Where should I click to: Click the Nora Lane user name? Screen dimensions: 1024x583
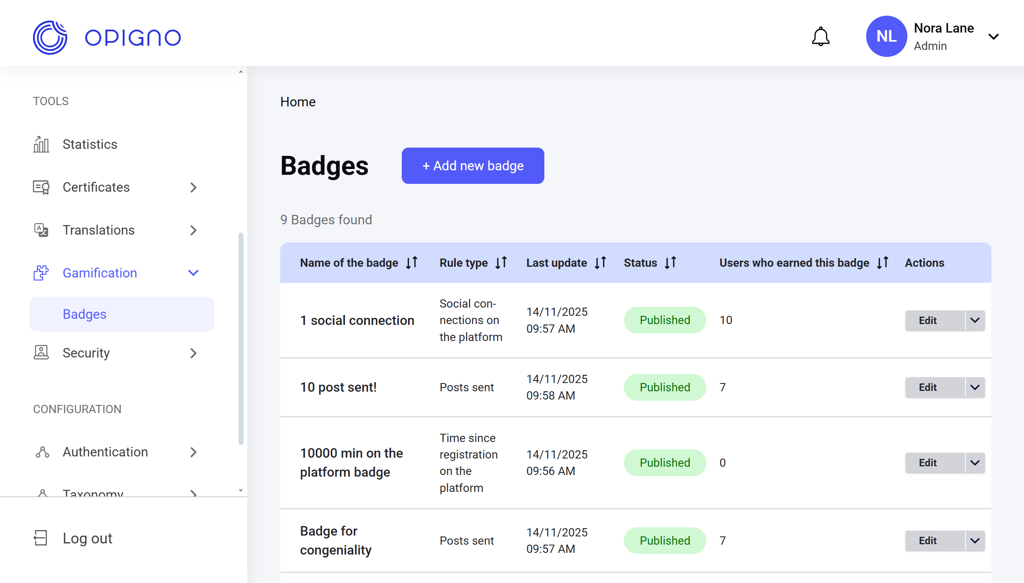[x=944, y=28]
